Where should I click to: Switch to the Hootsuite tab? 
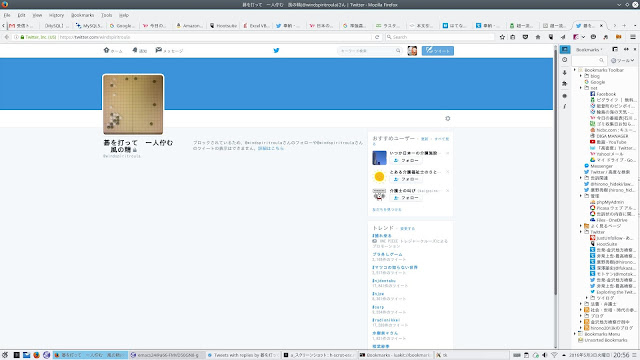pyautogui.click(x=223, y=26)
